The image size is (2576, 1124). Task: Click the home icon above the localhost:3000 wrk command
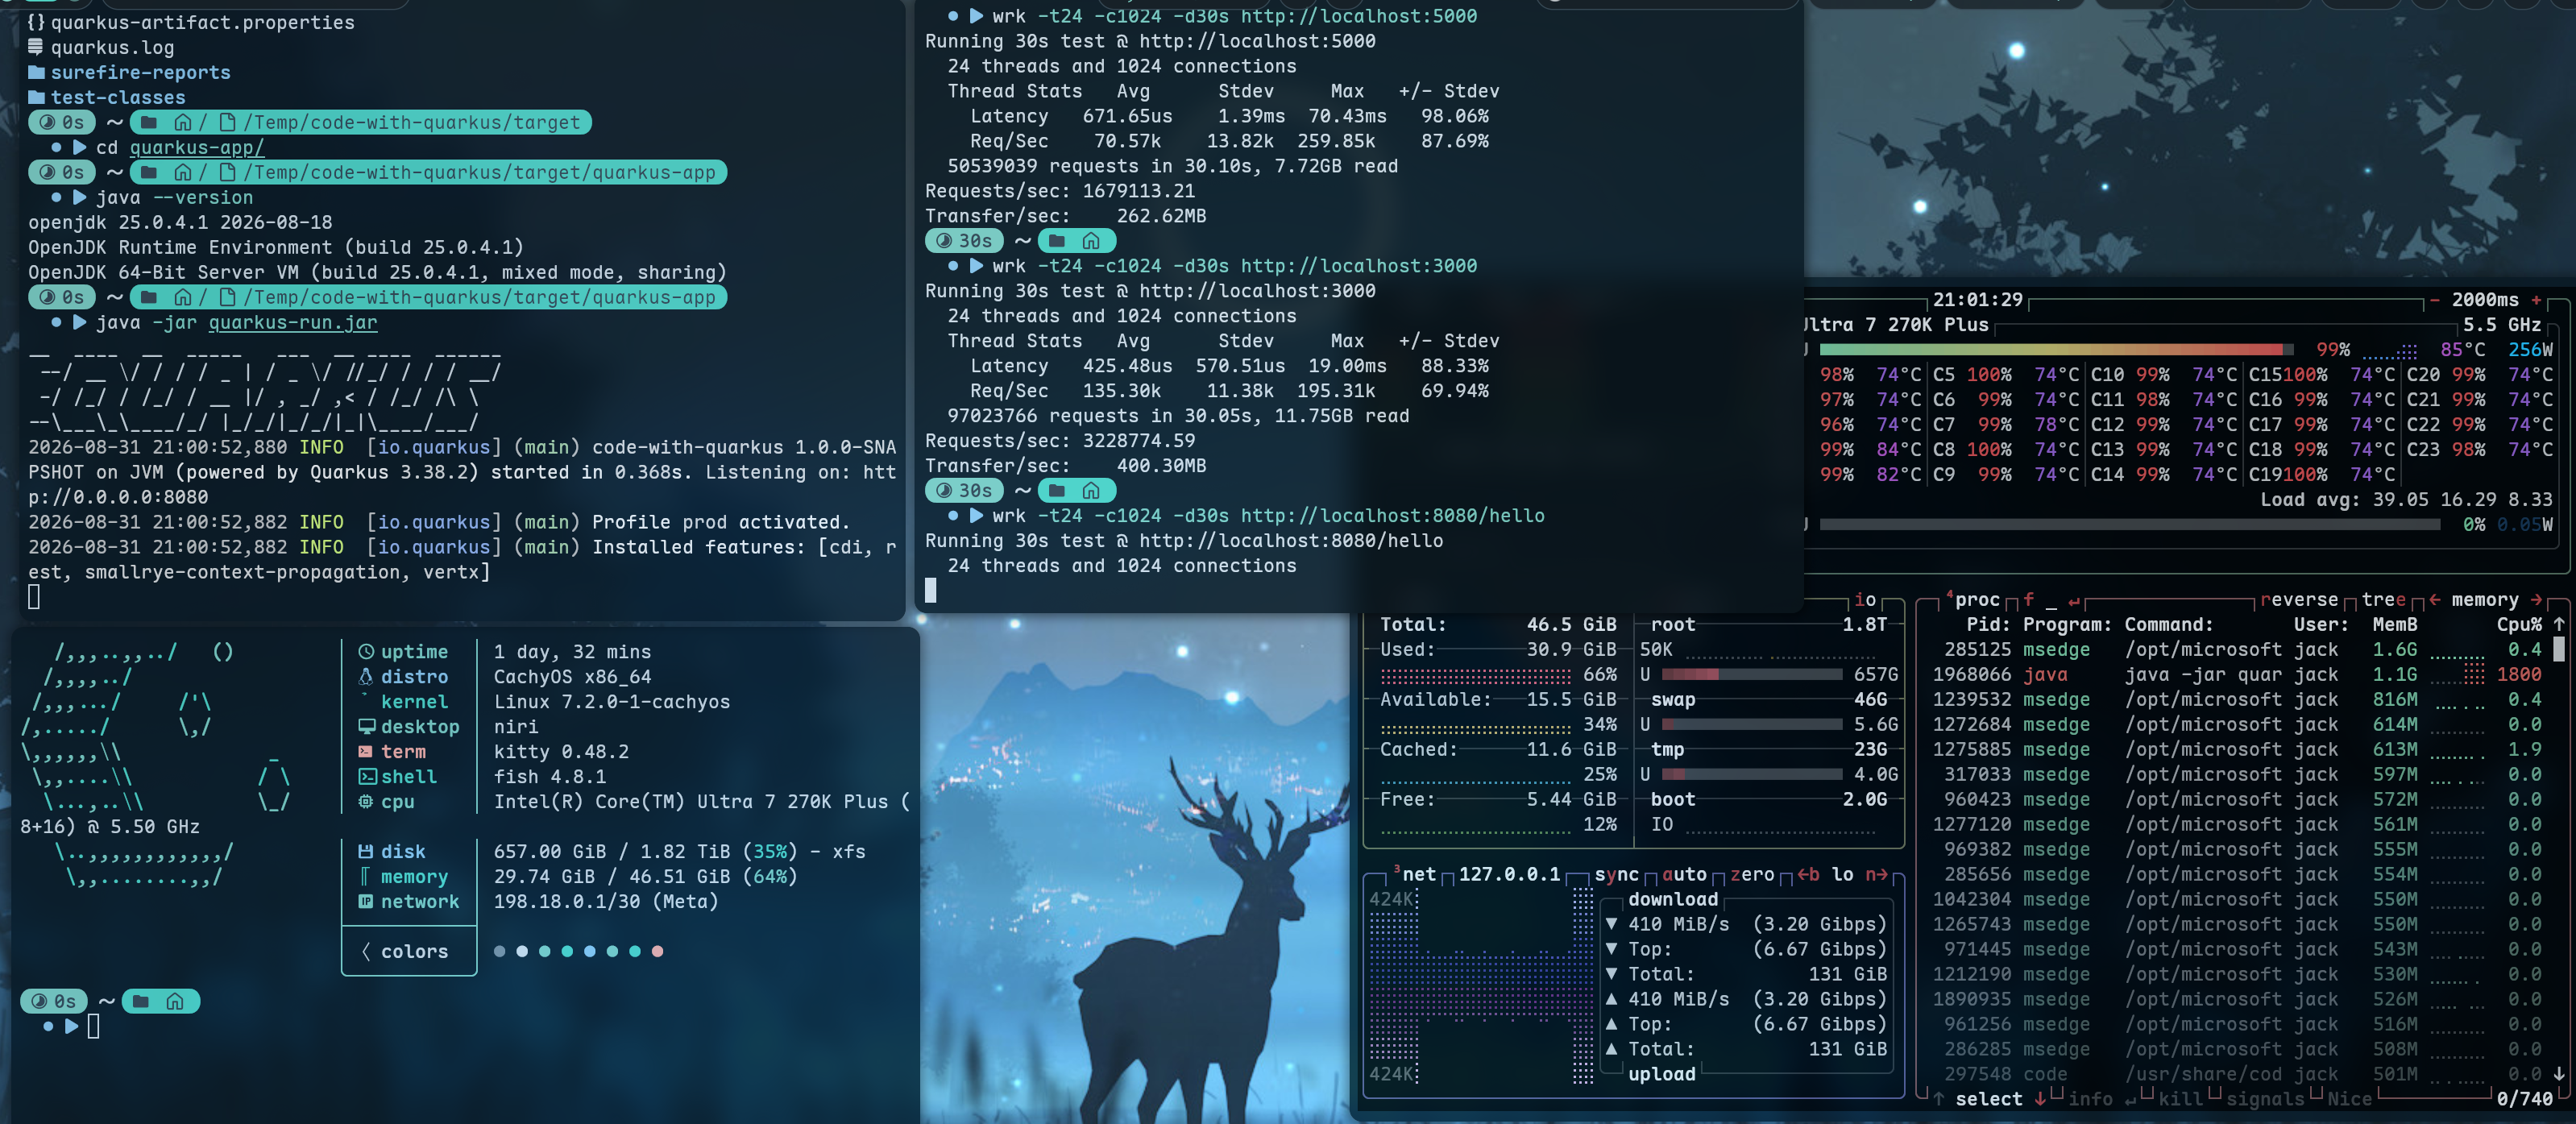pos(1091,241)
